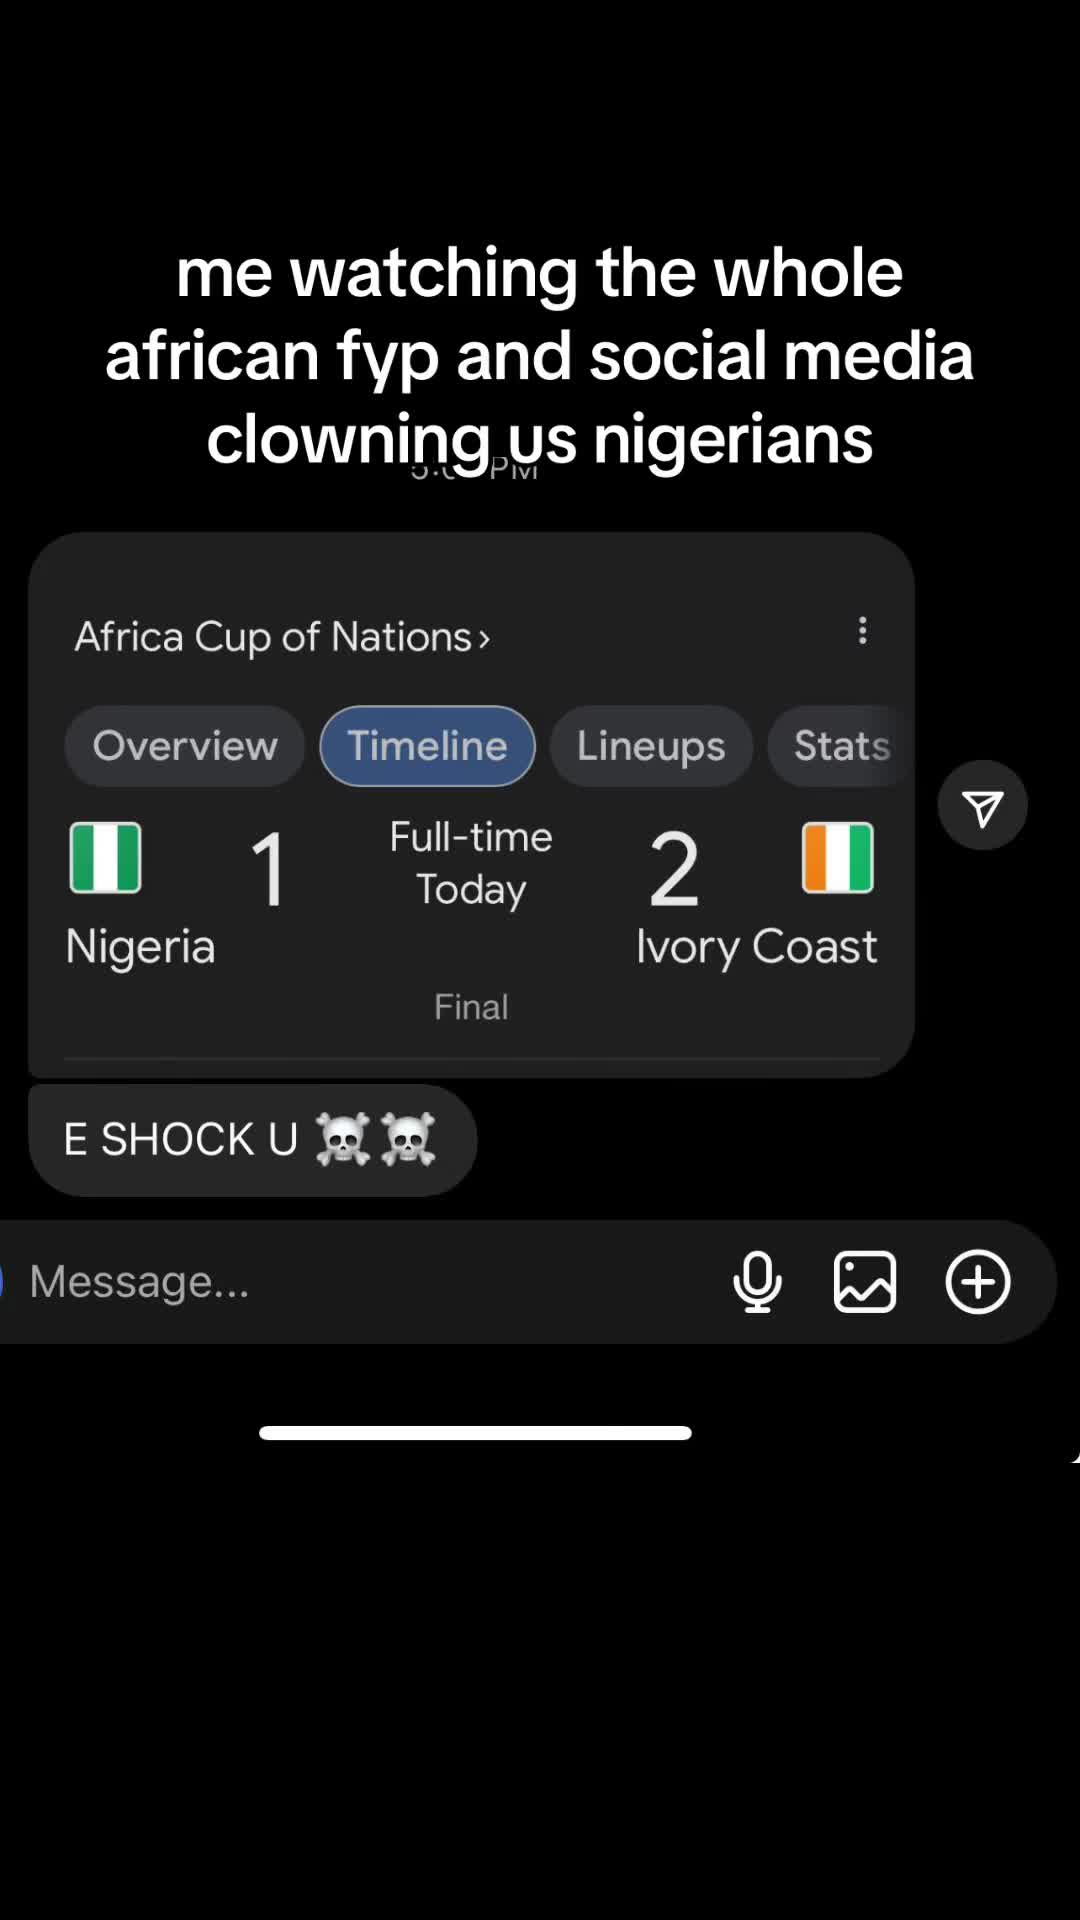Tap the Ivory Coast team name
Image resolution: width=1080 pixels, height=1920 pixels.
click(x=756, y=947)
